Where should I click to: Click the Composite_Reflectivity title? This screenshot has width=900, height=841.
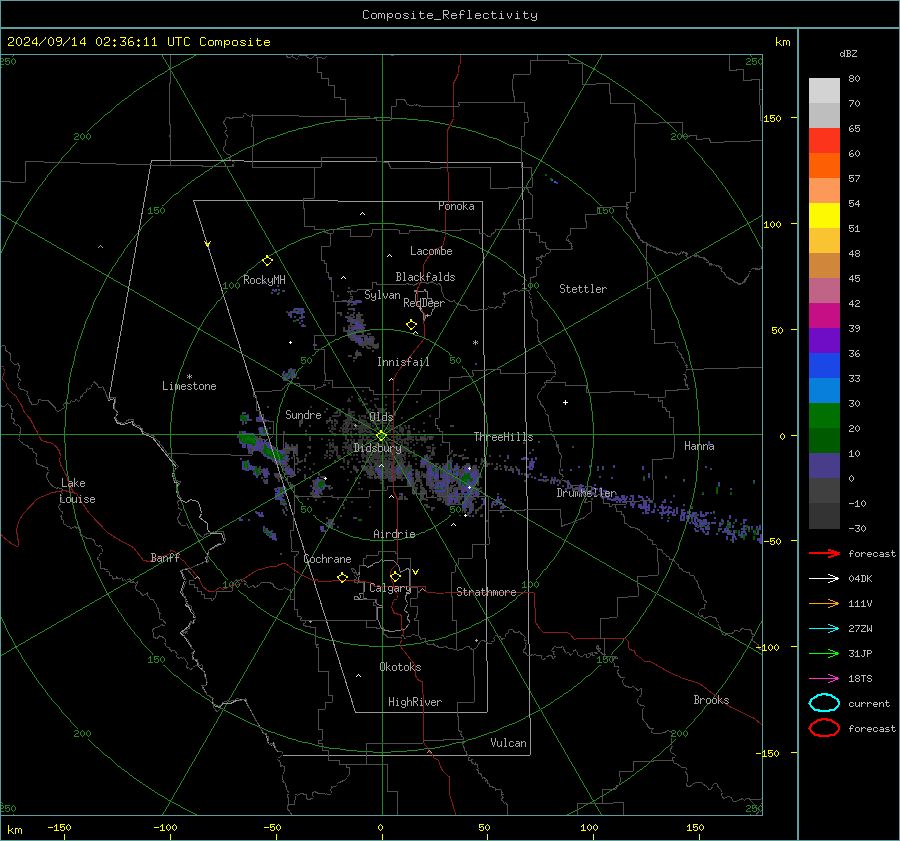449,15
